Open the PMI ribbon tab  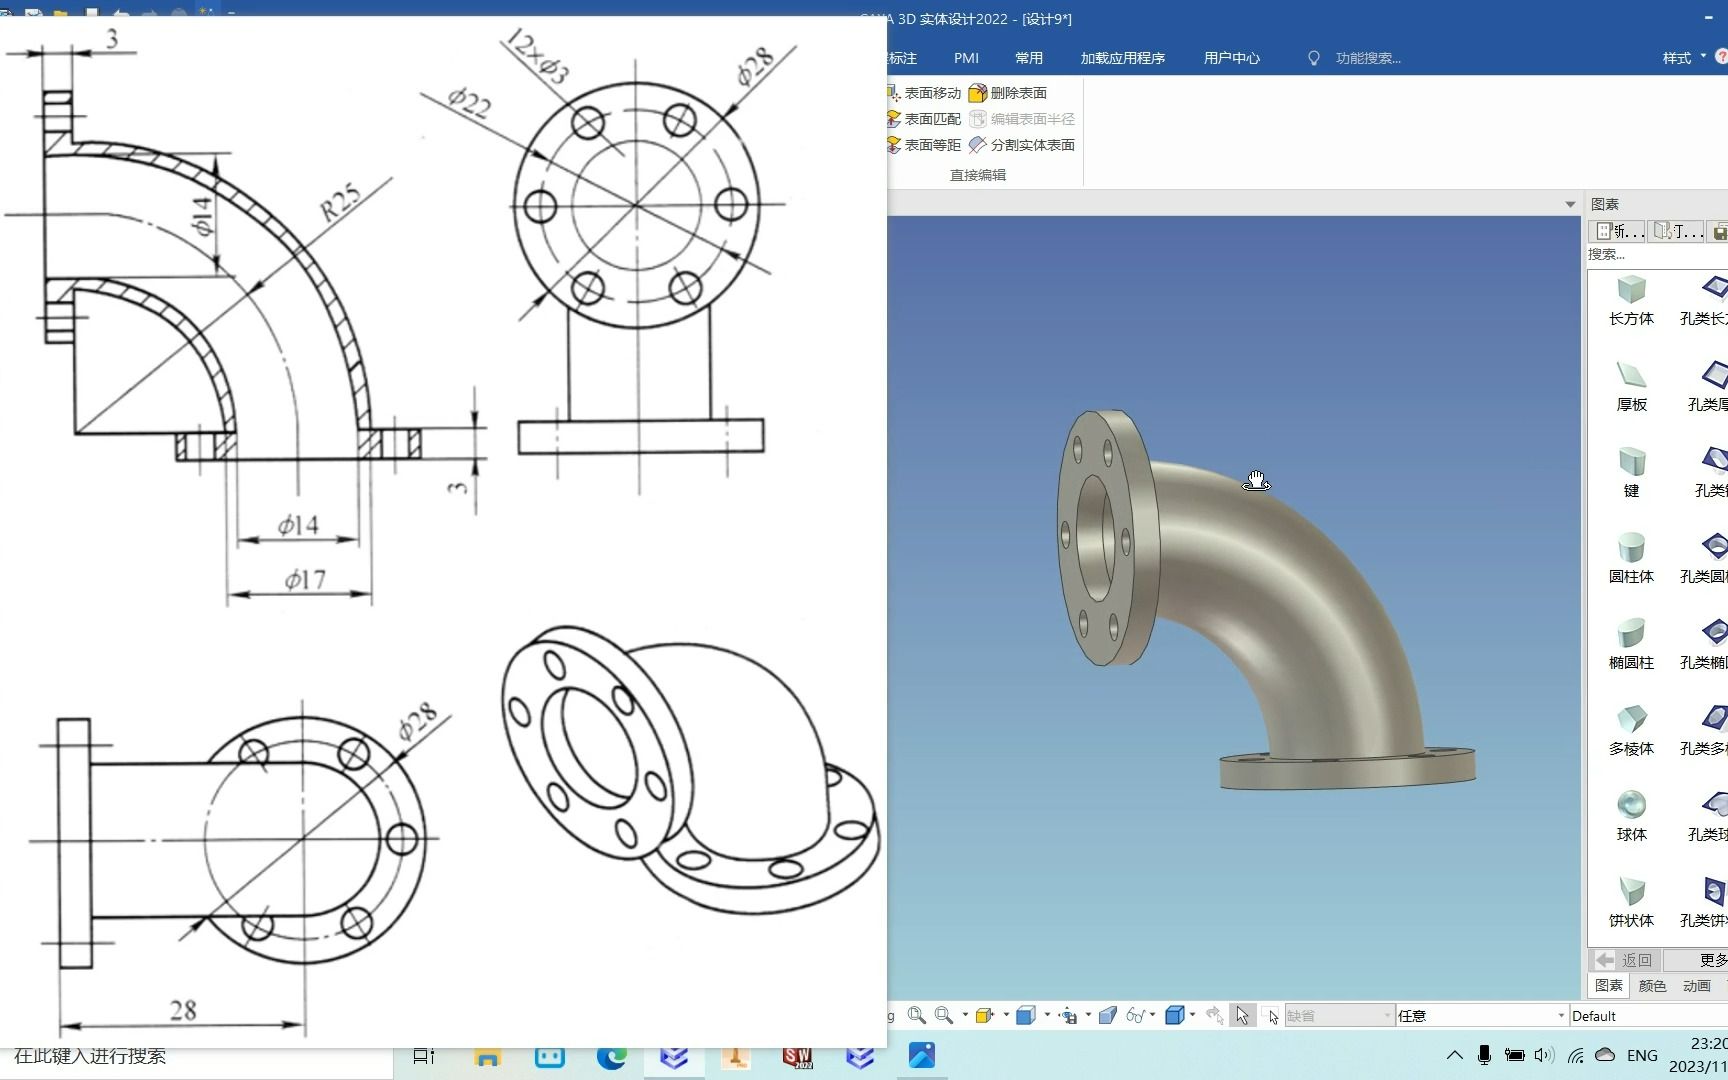pyautogui.click(x=966, y=58)
